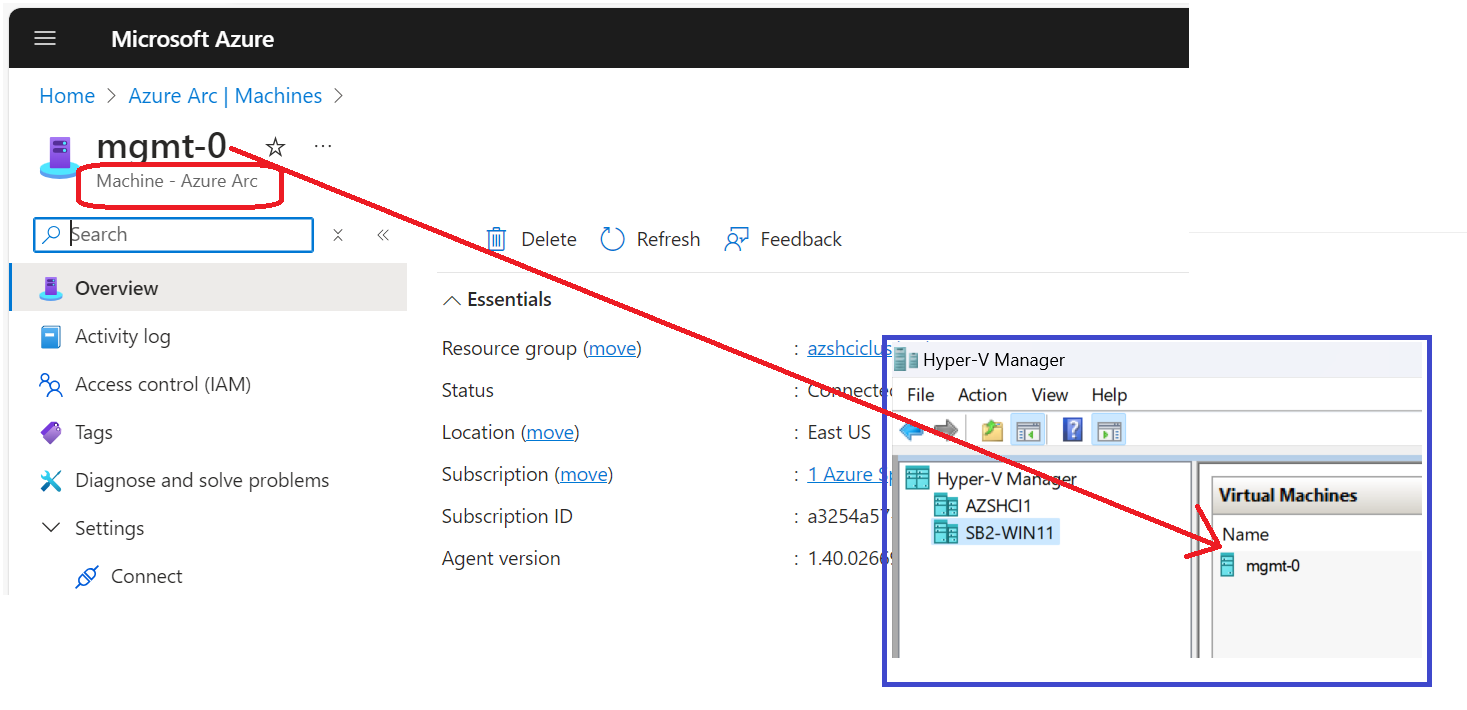Open the Hyper-V View menu
Viewport: 1467px width, 710px height.
[x=1049, y=394]
